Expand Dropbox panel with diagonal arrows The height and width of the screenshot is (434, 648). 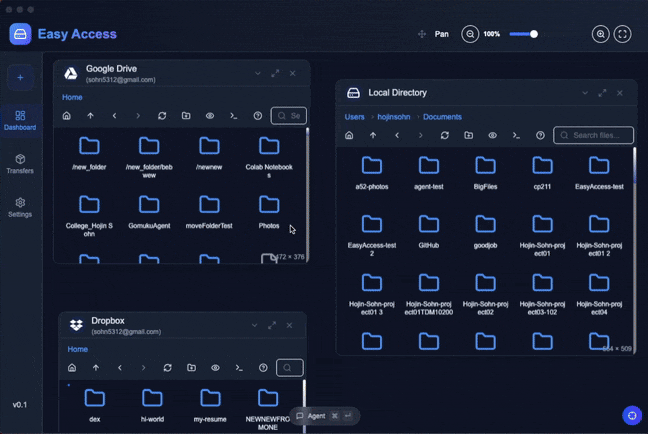[272, 325]
